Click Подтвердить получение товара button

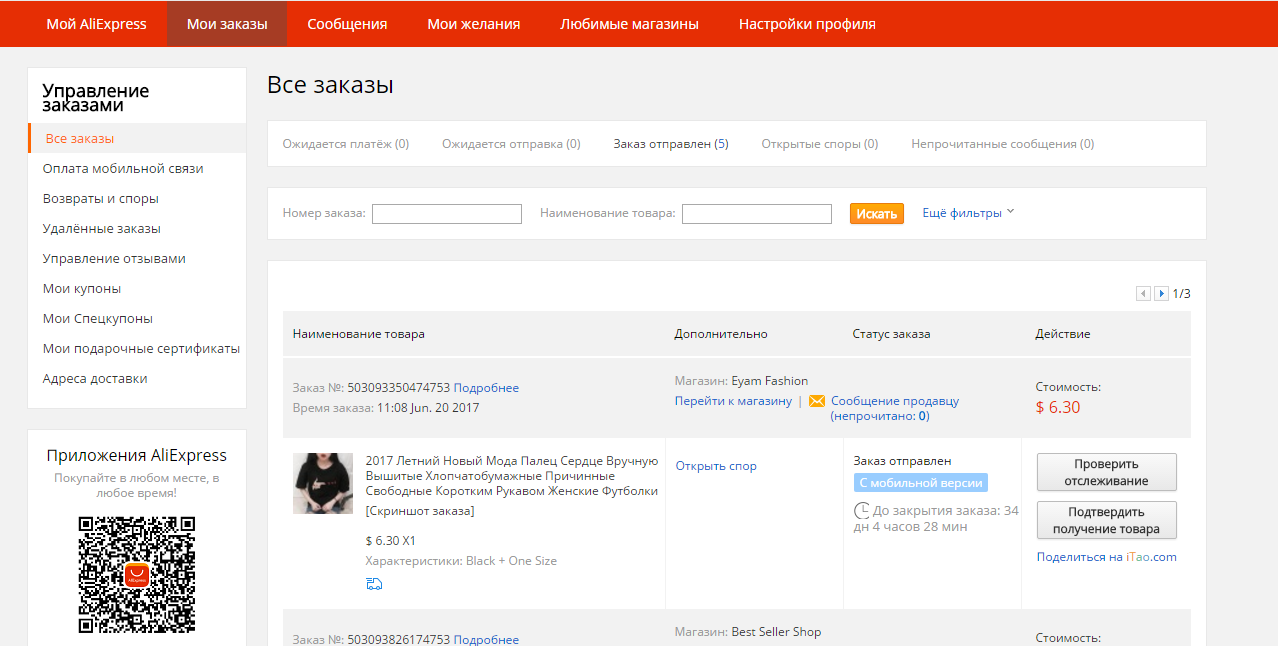click(1107, 520)
